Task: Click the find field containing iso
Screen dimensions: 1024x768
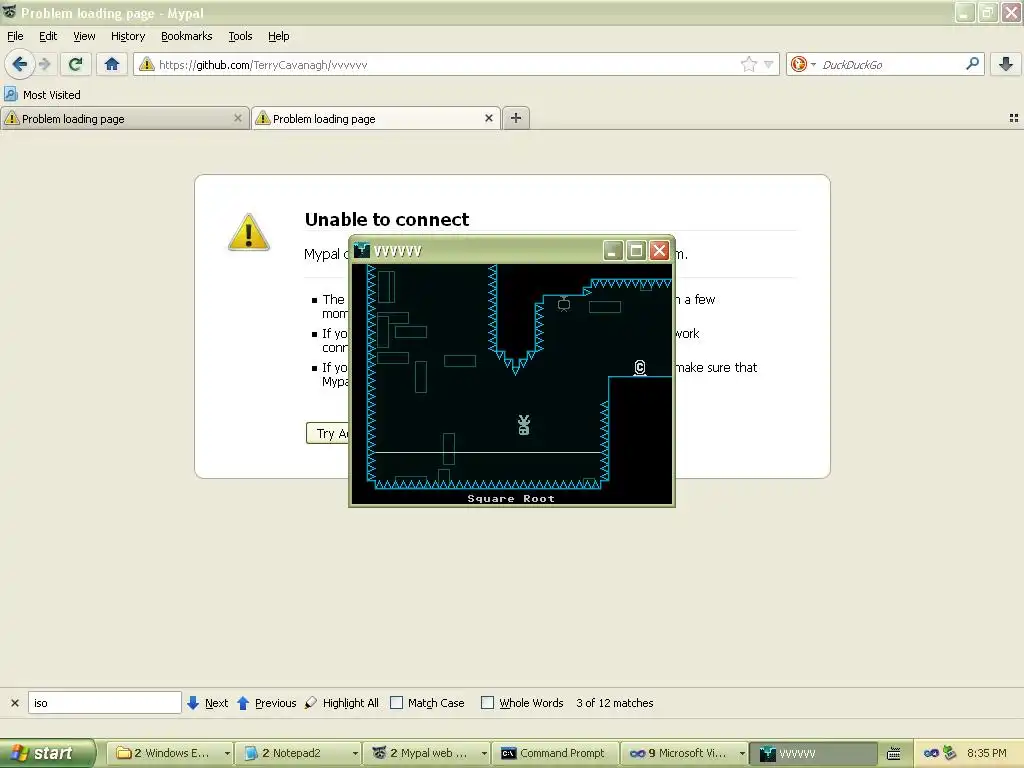Action: click(x=104, y=703)
